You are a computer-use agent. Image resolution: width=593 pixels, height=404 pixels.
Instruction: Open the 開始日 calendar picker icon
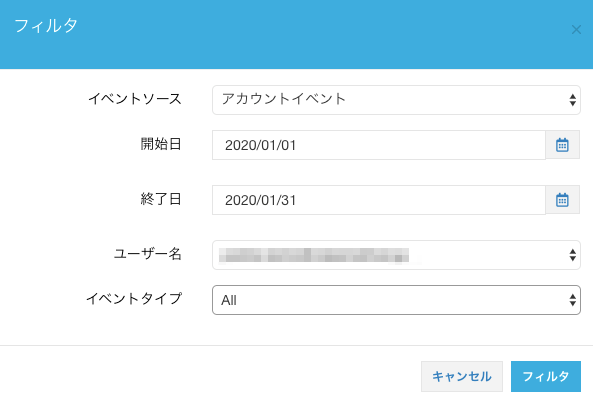tap(562, 145)
